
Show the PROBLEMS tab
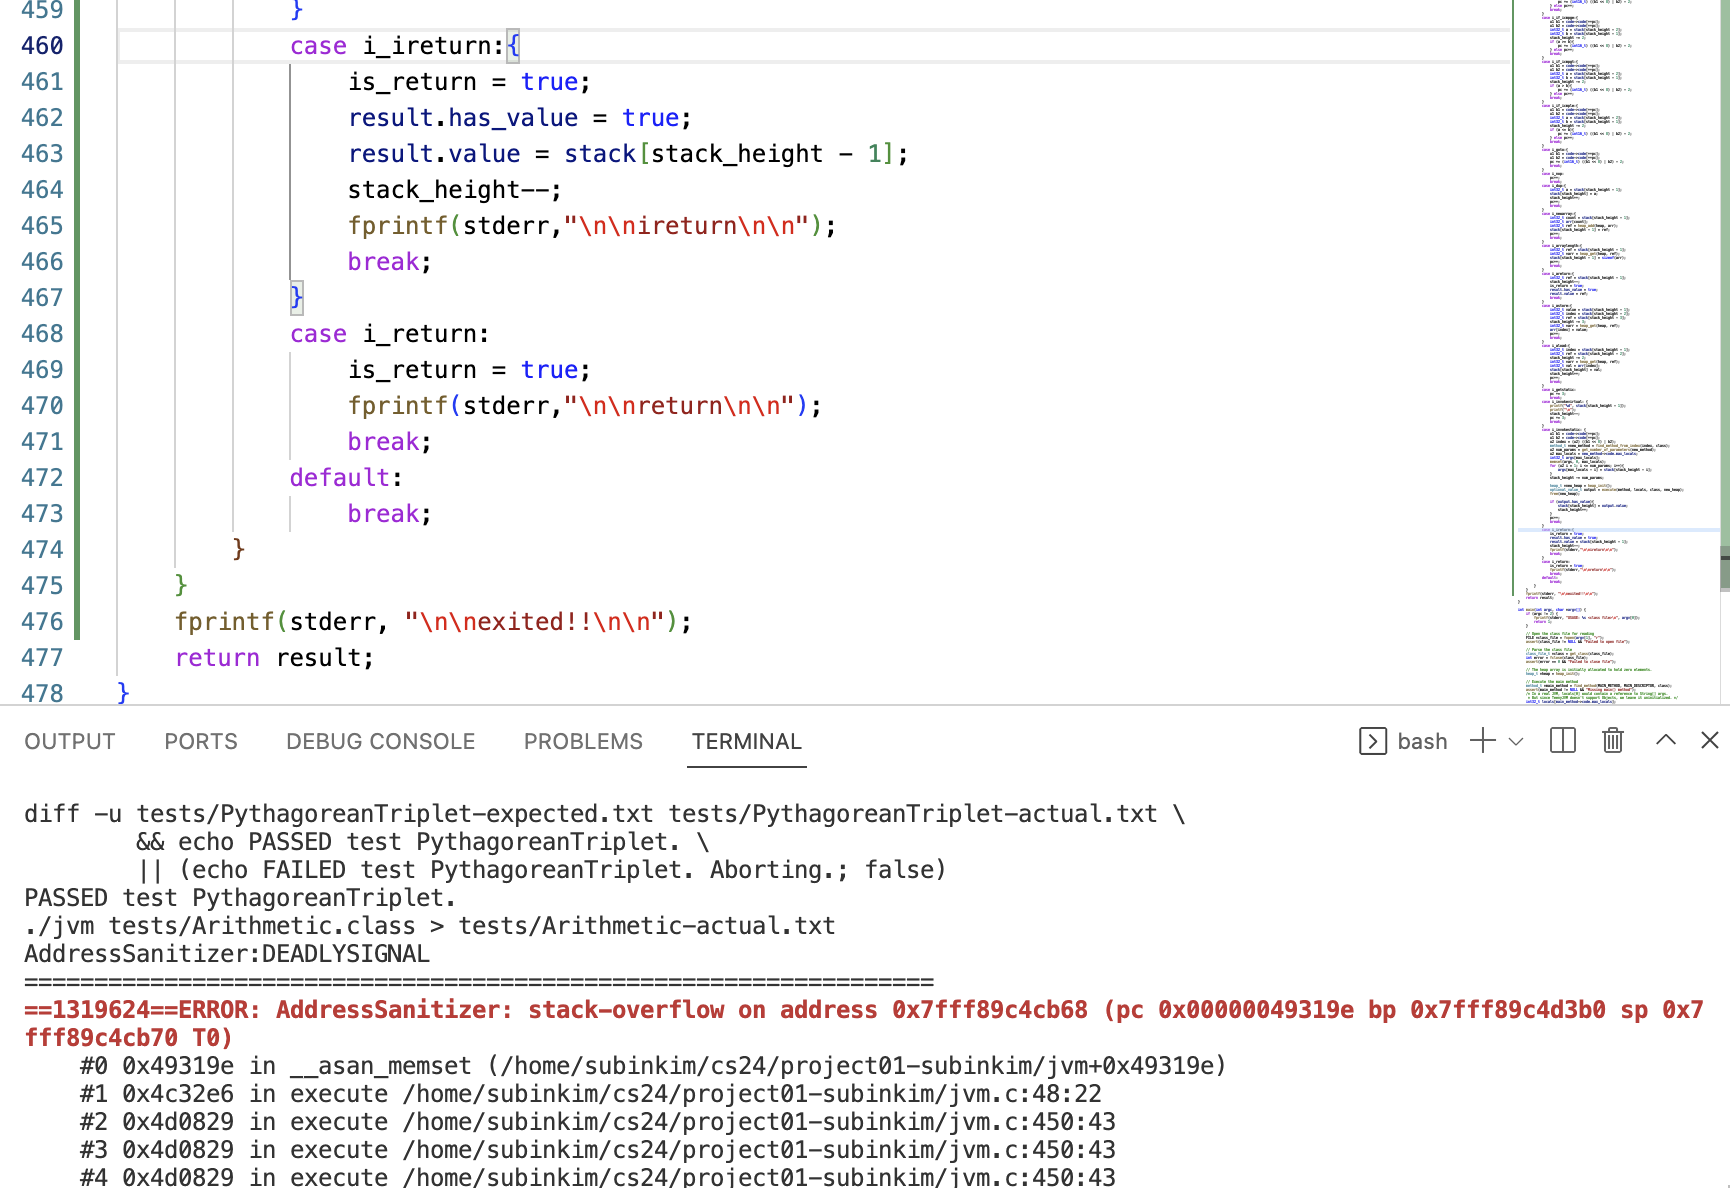click(x=583, y=741)
